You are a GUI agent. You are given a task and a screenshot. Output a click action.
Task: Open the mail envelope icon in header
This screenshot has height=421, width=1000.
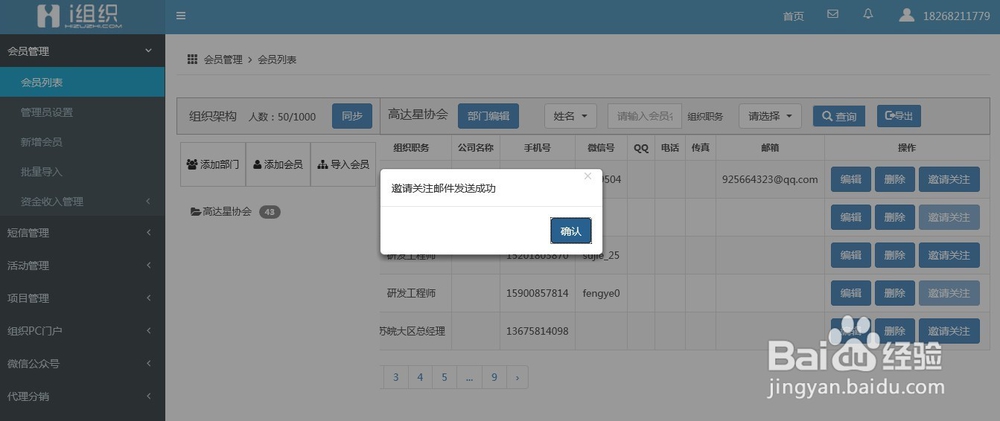832,13
